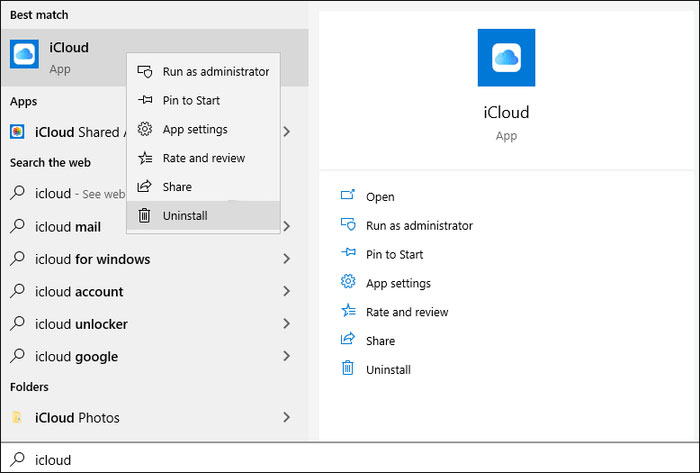Choose Uninstall in the context menu
700x473 pixels.
(204, 216)
